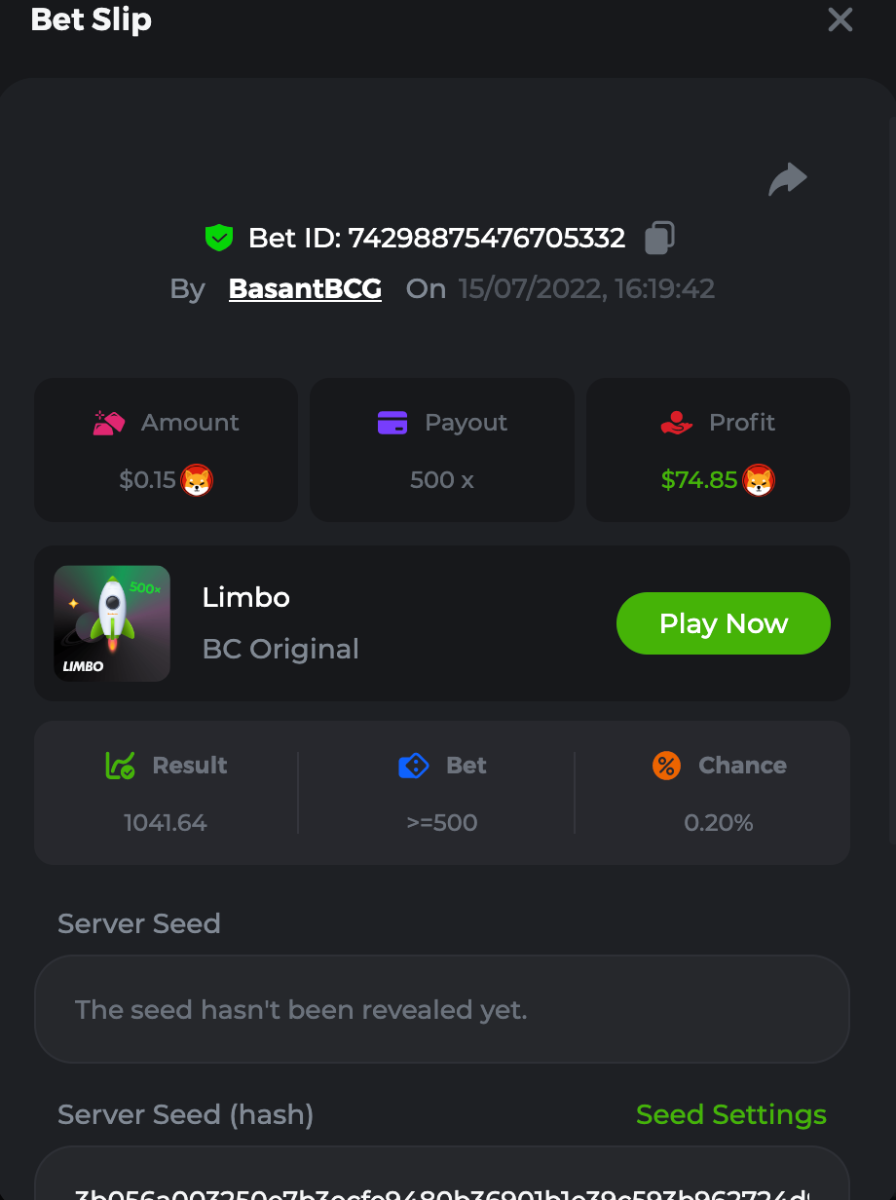
Task: Click the Amount money bag icon
Action: click(109, 423)
